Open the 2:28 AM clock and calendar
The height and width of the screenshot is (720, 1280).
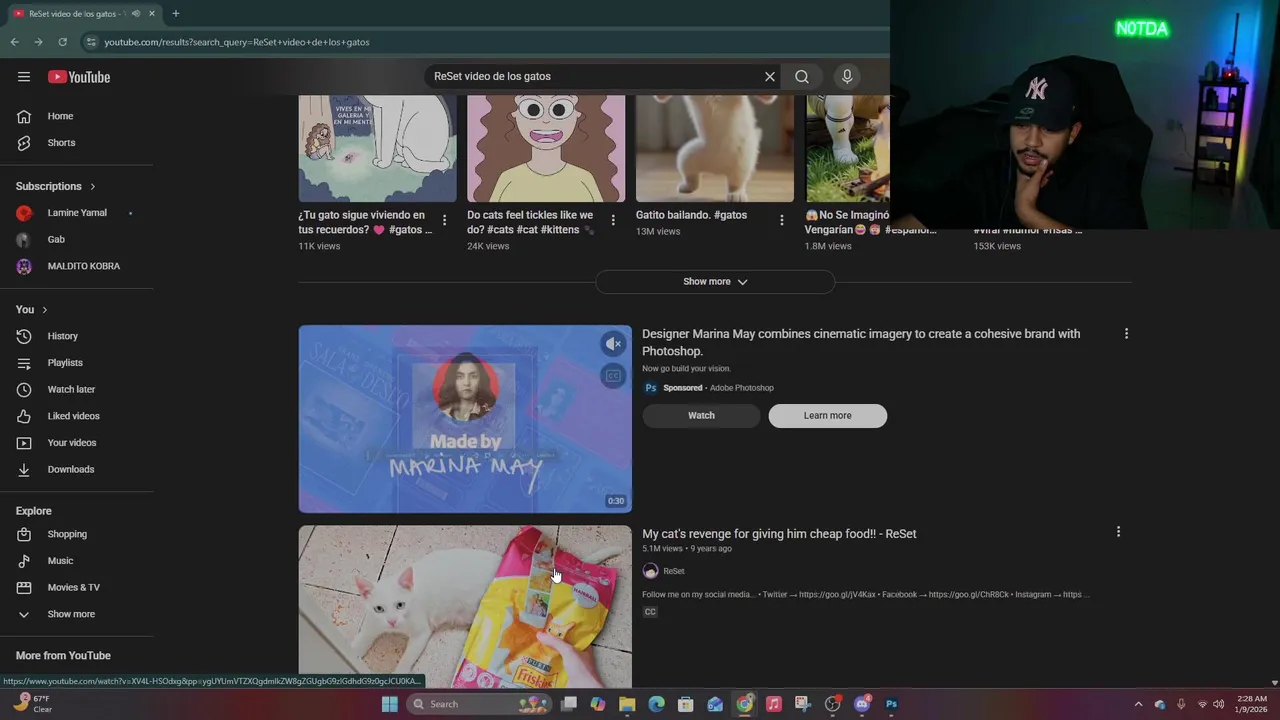(1252, 704)
